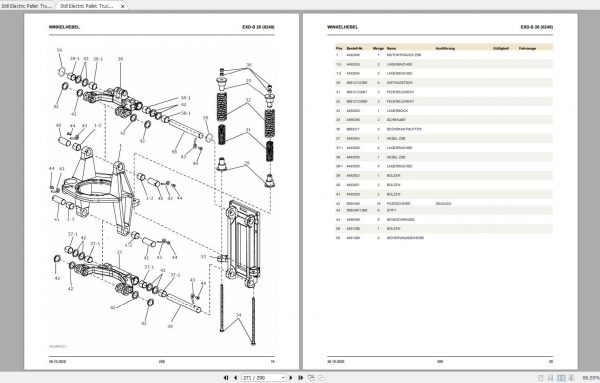
Task: Go to the first page
Action: tap(226, 378)
